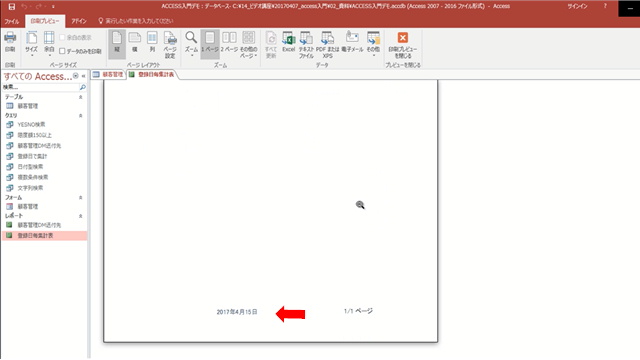The width and height of the screenshot is (640, 360).
Task: Export the report using the Excel icon
Action: (x=289, y=42)
